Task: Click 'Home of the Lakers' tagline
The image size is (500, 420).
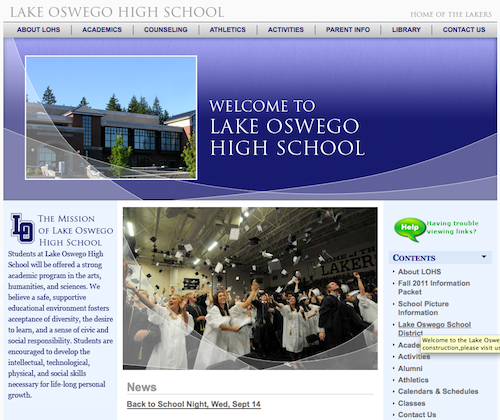Action: pyautogui.click(x=451, y=14)
